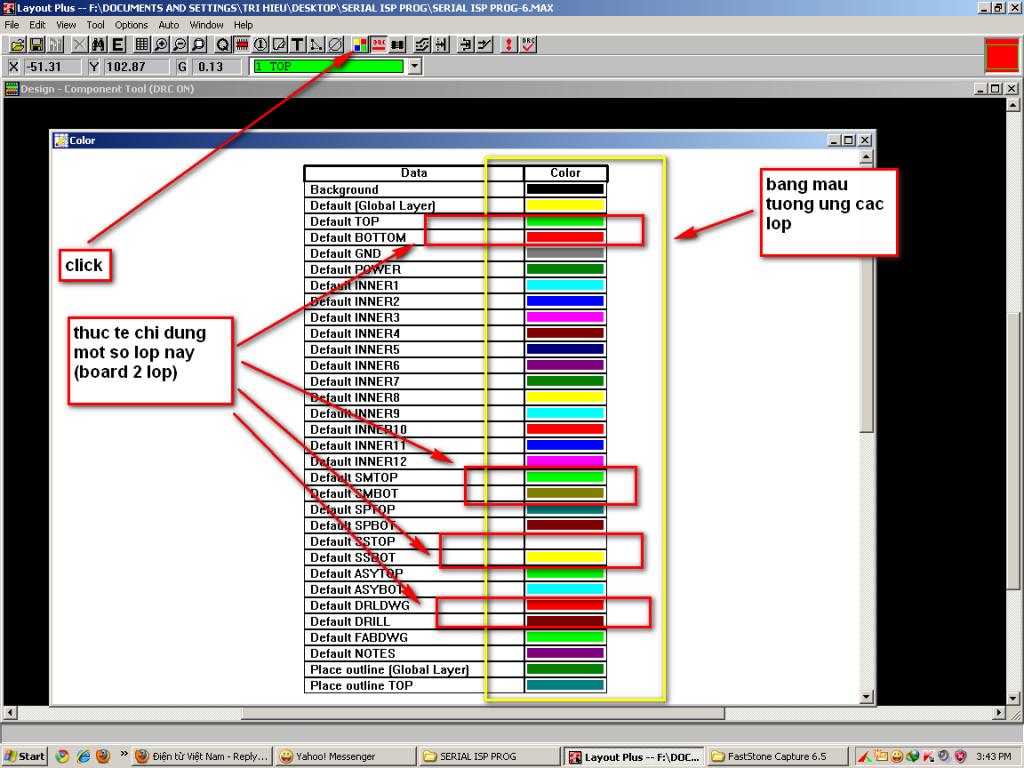The image size is (1024, 768).
Task: Open the layer dropdown arrow next to TOP
Action: pyautogui.click(x=415, y=66)
